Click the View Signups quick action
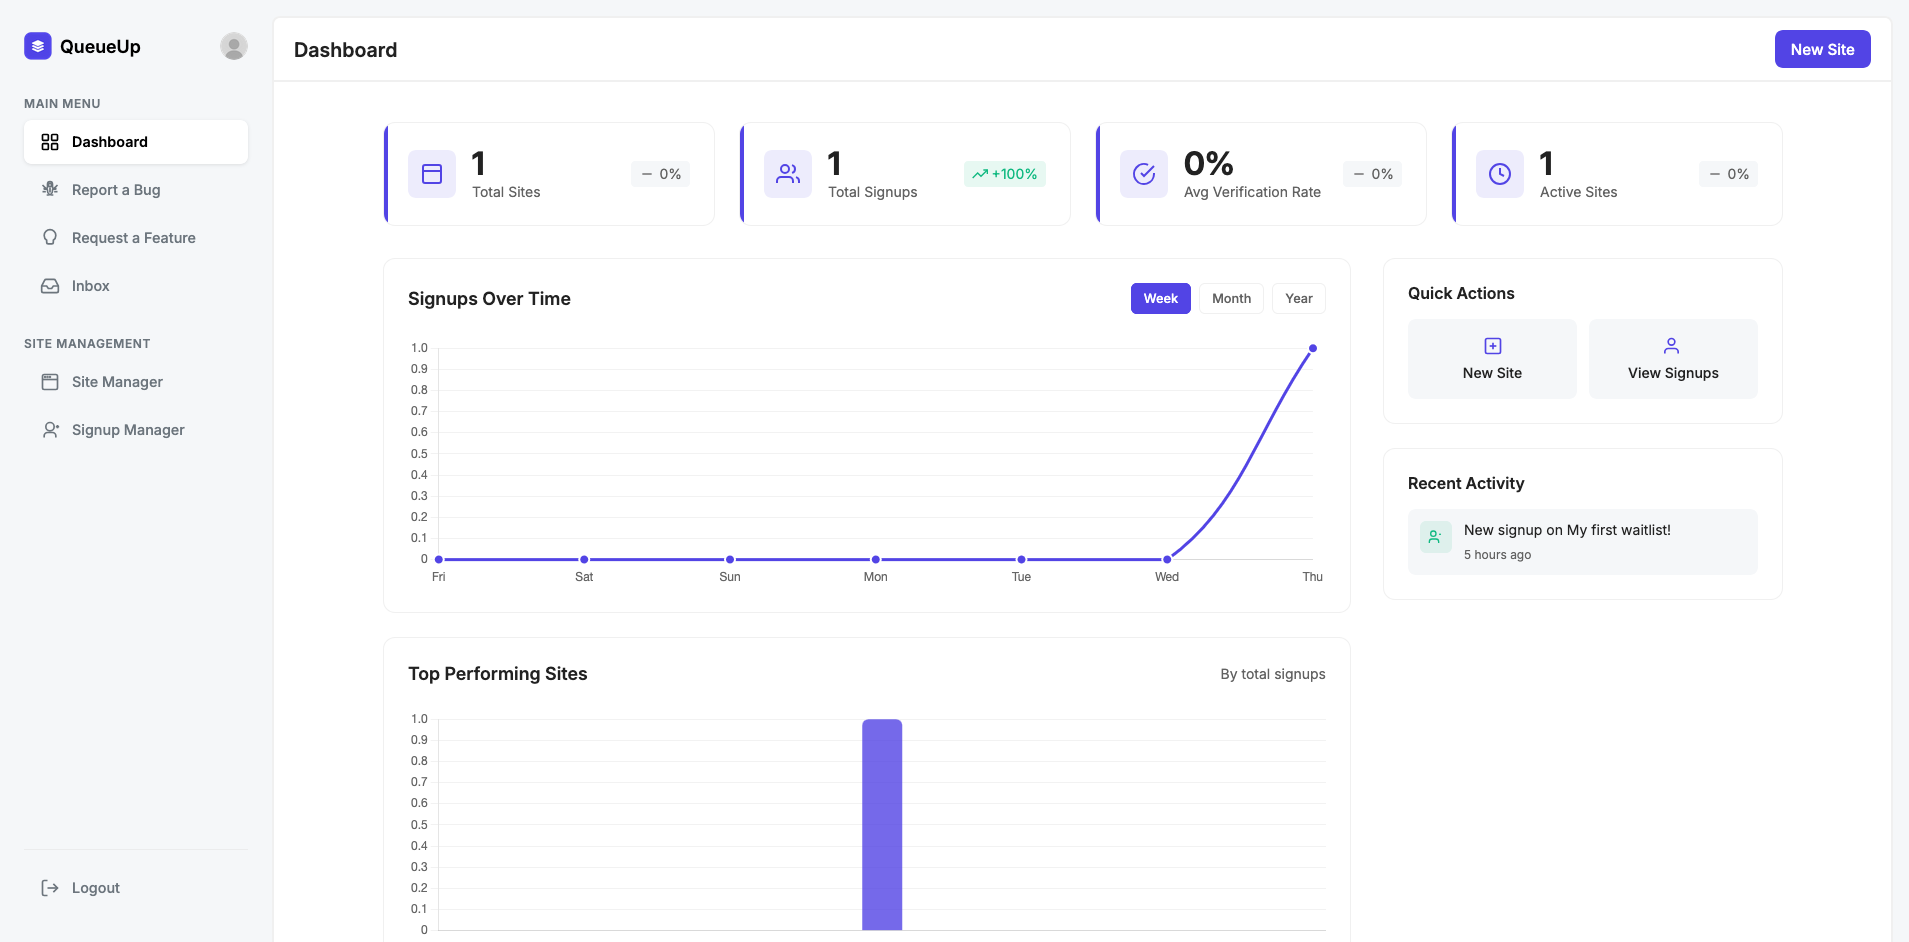This screenshot has width=1909, height=942. click(x=1672, y=359)
